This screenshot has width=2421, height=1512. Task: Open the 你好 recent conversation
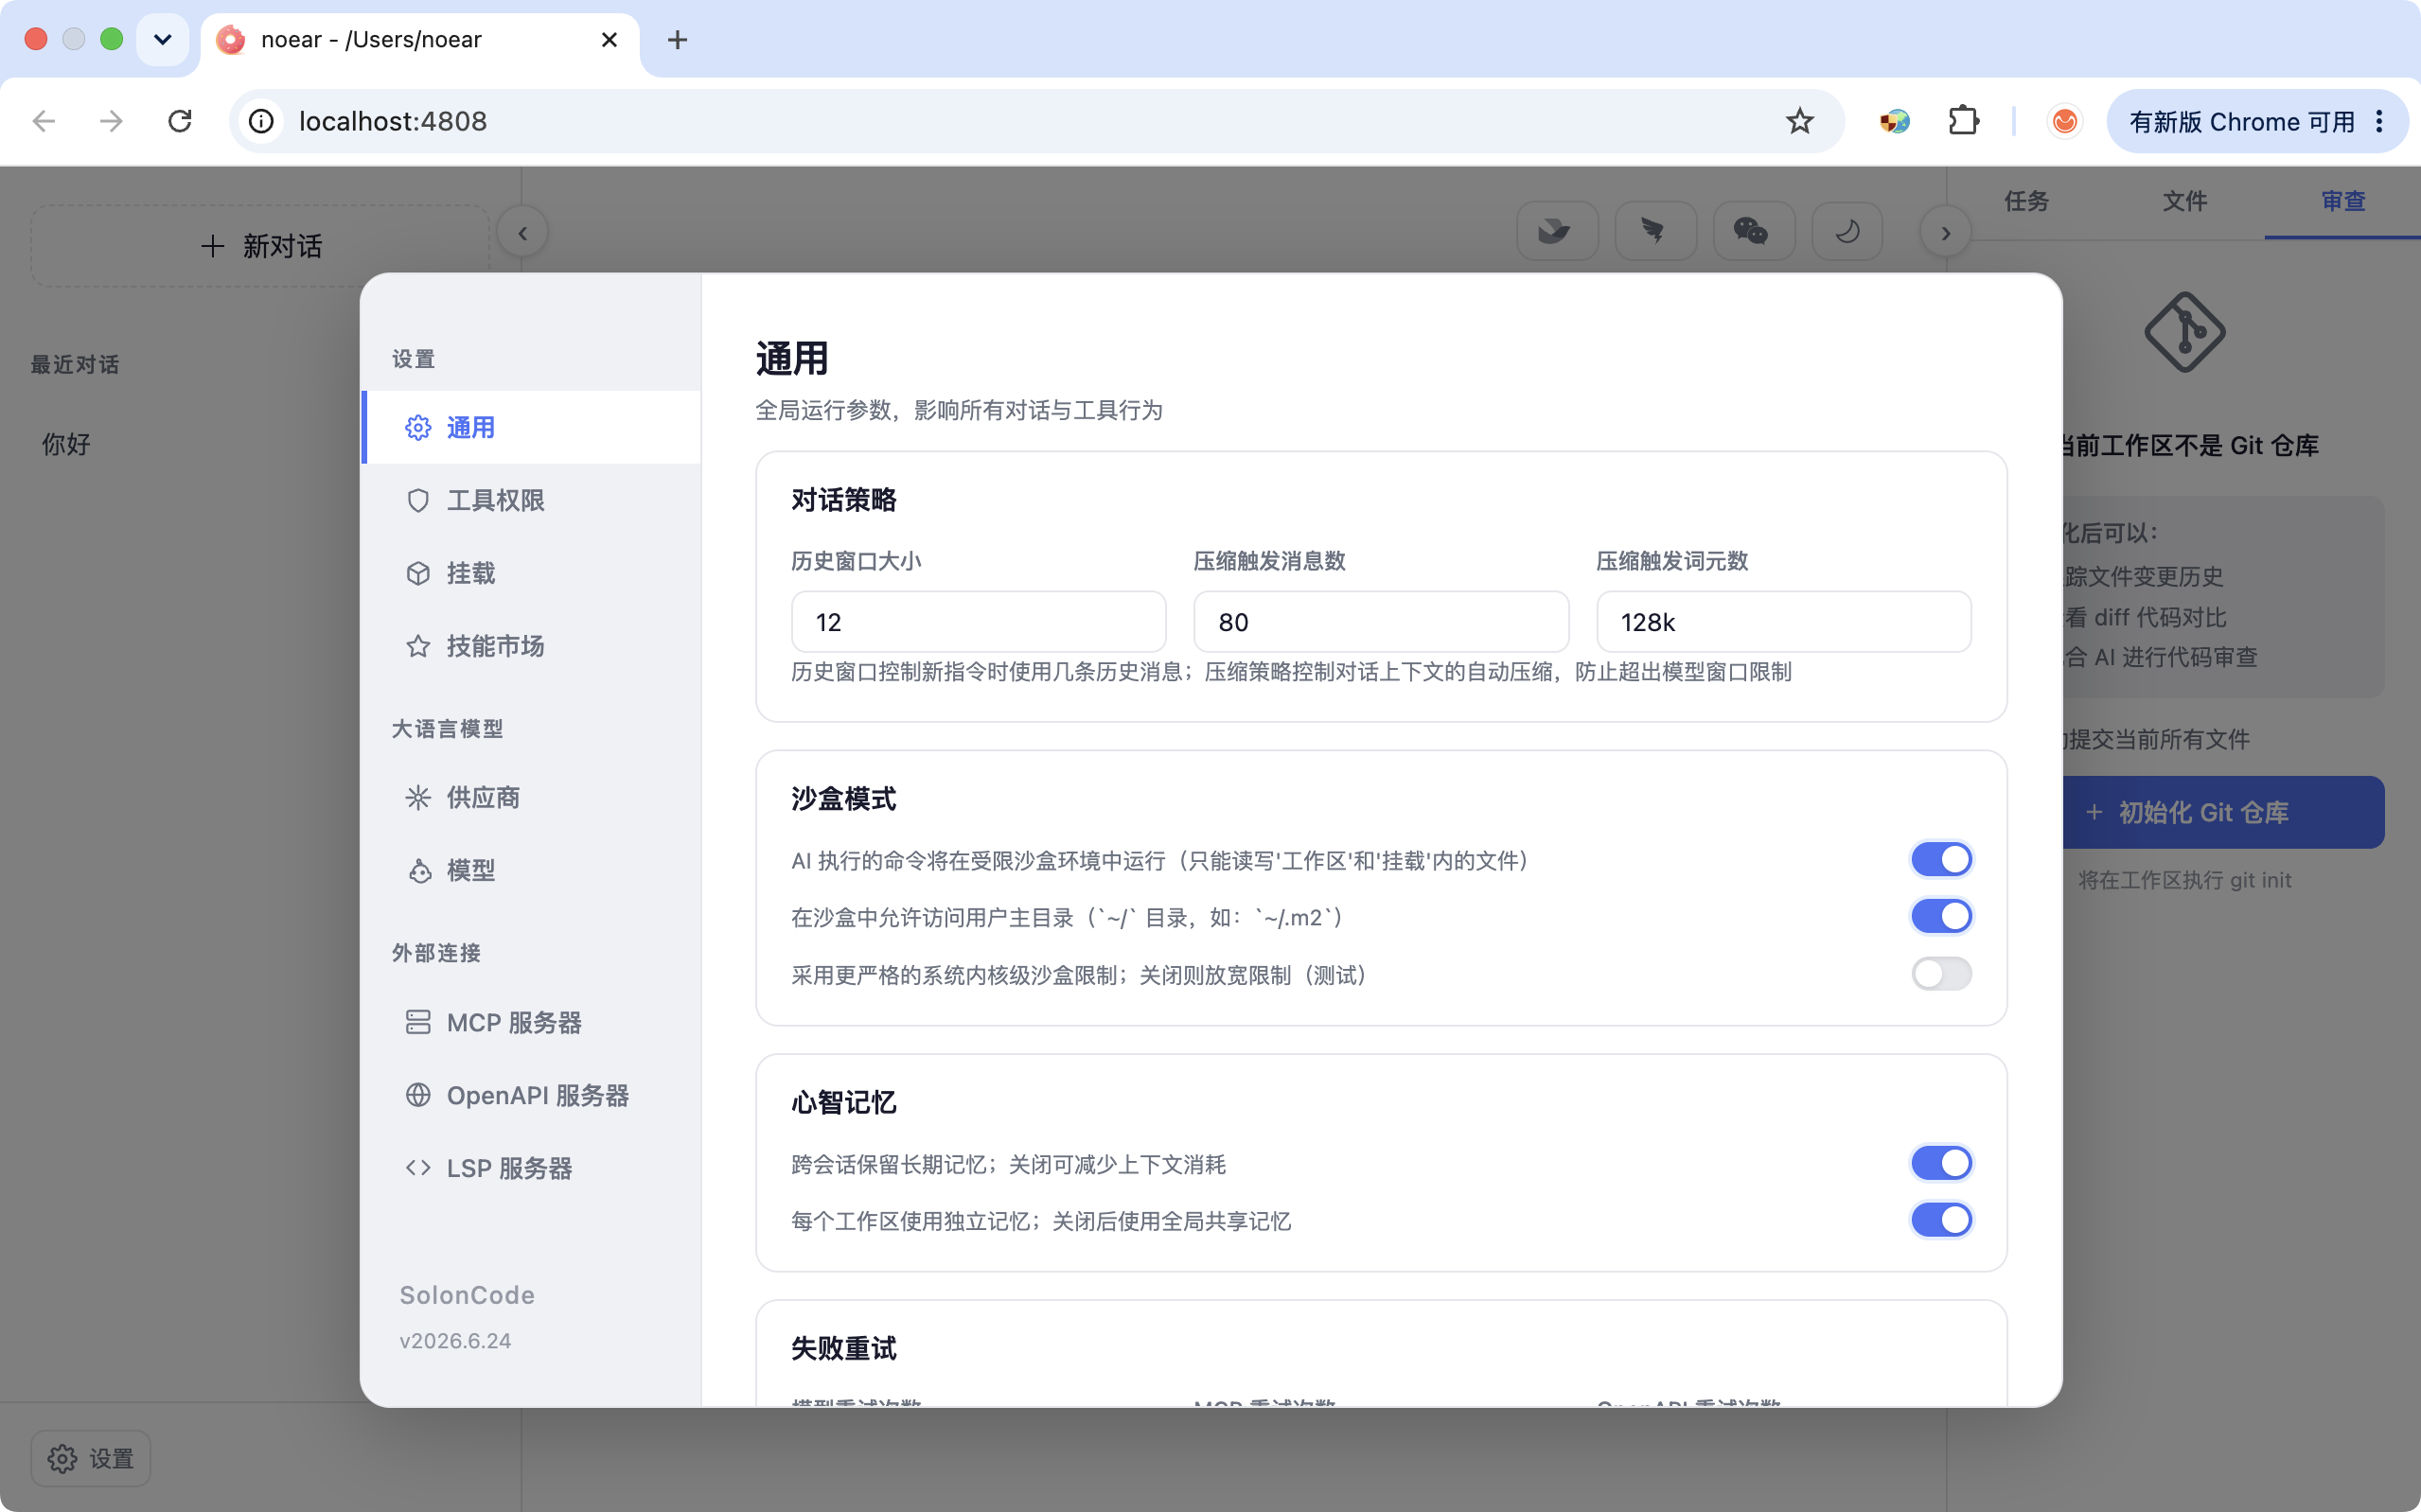(66, 444)
